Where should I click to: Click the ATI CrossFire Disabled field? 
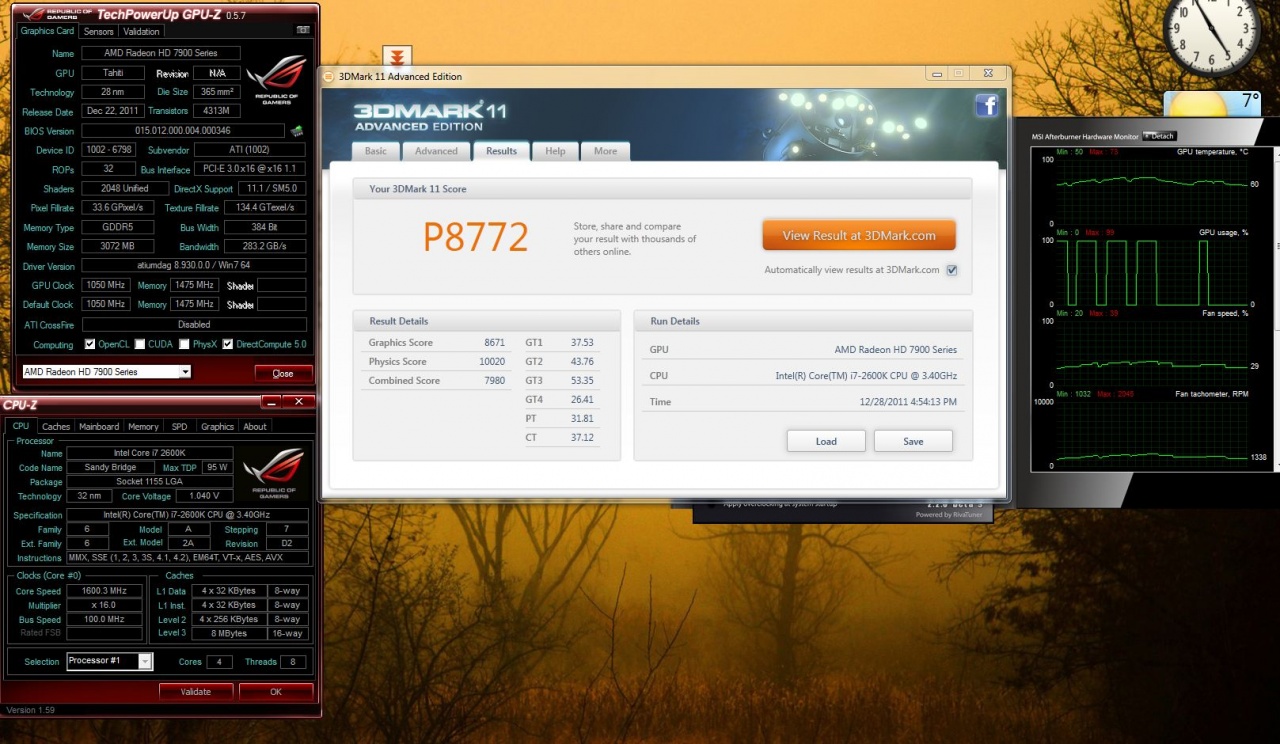click(x=194, y=324)
